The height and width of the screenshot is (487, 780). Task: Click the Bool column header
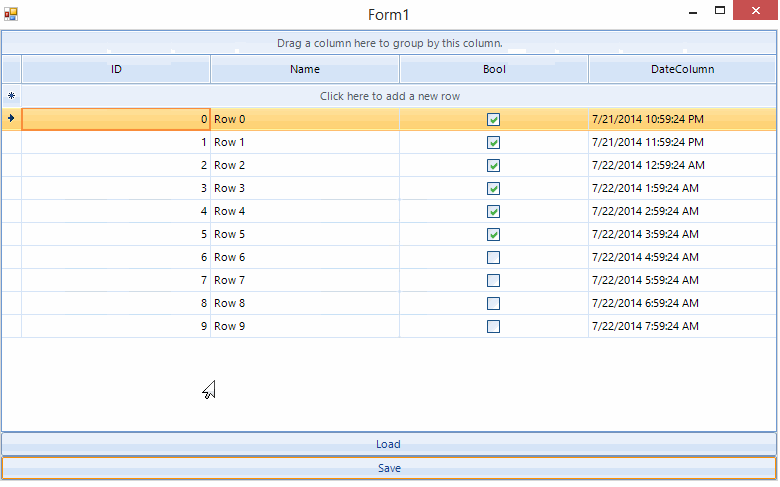tap(494, 69)
